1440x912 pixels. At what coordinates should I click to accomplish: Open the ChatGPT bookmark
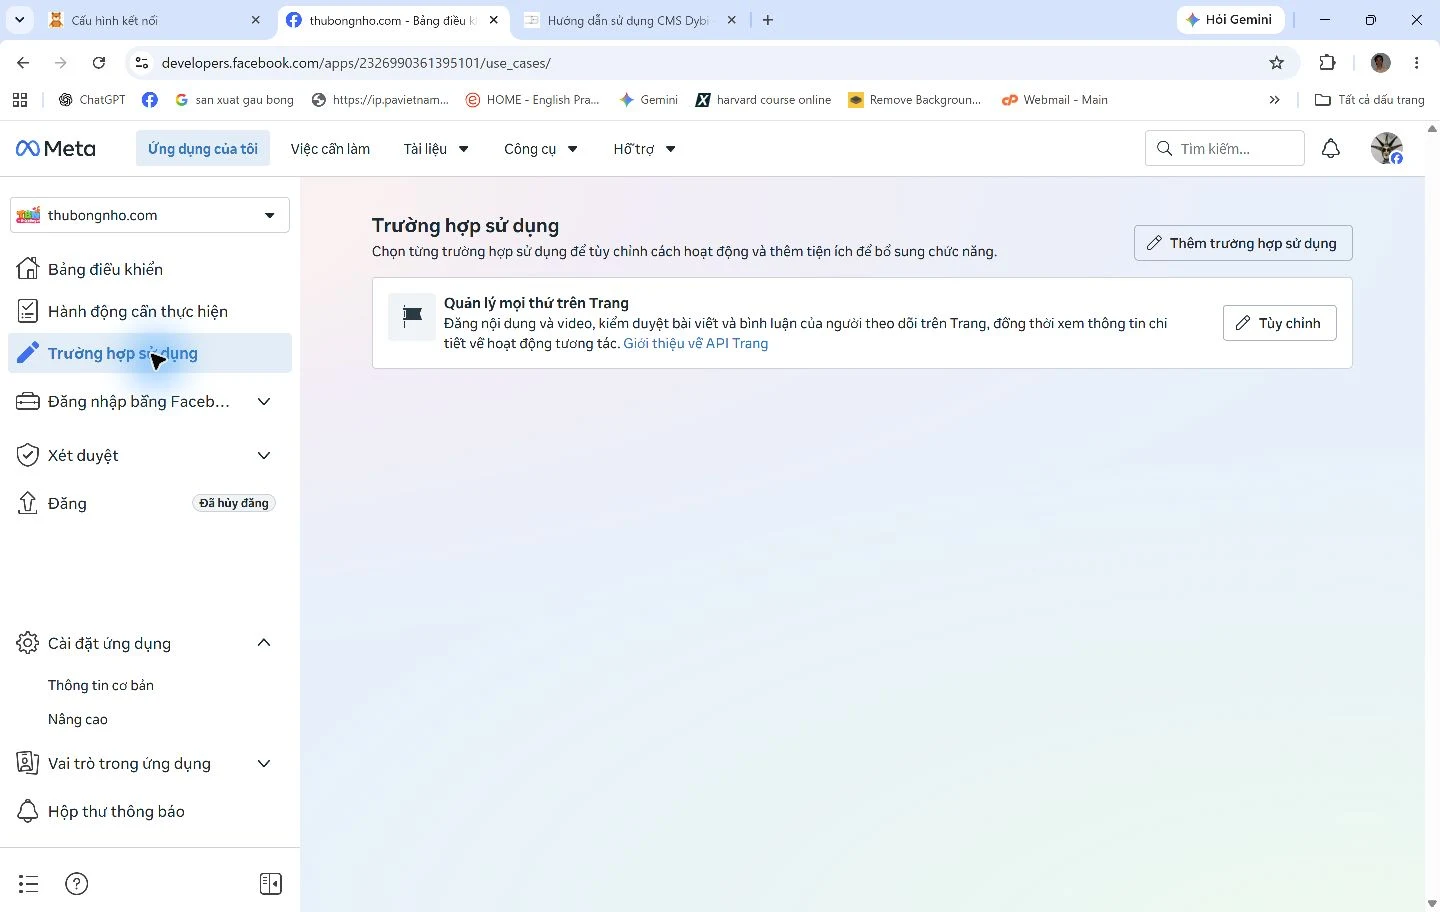coord(92,100)
